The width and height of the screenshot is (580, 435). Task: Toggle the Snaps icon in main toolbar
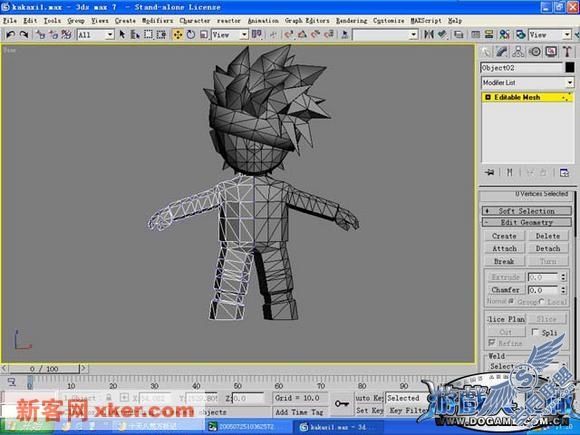pos(289,35)
